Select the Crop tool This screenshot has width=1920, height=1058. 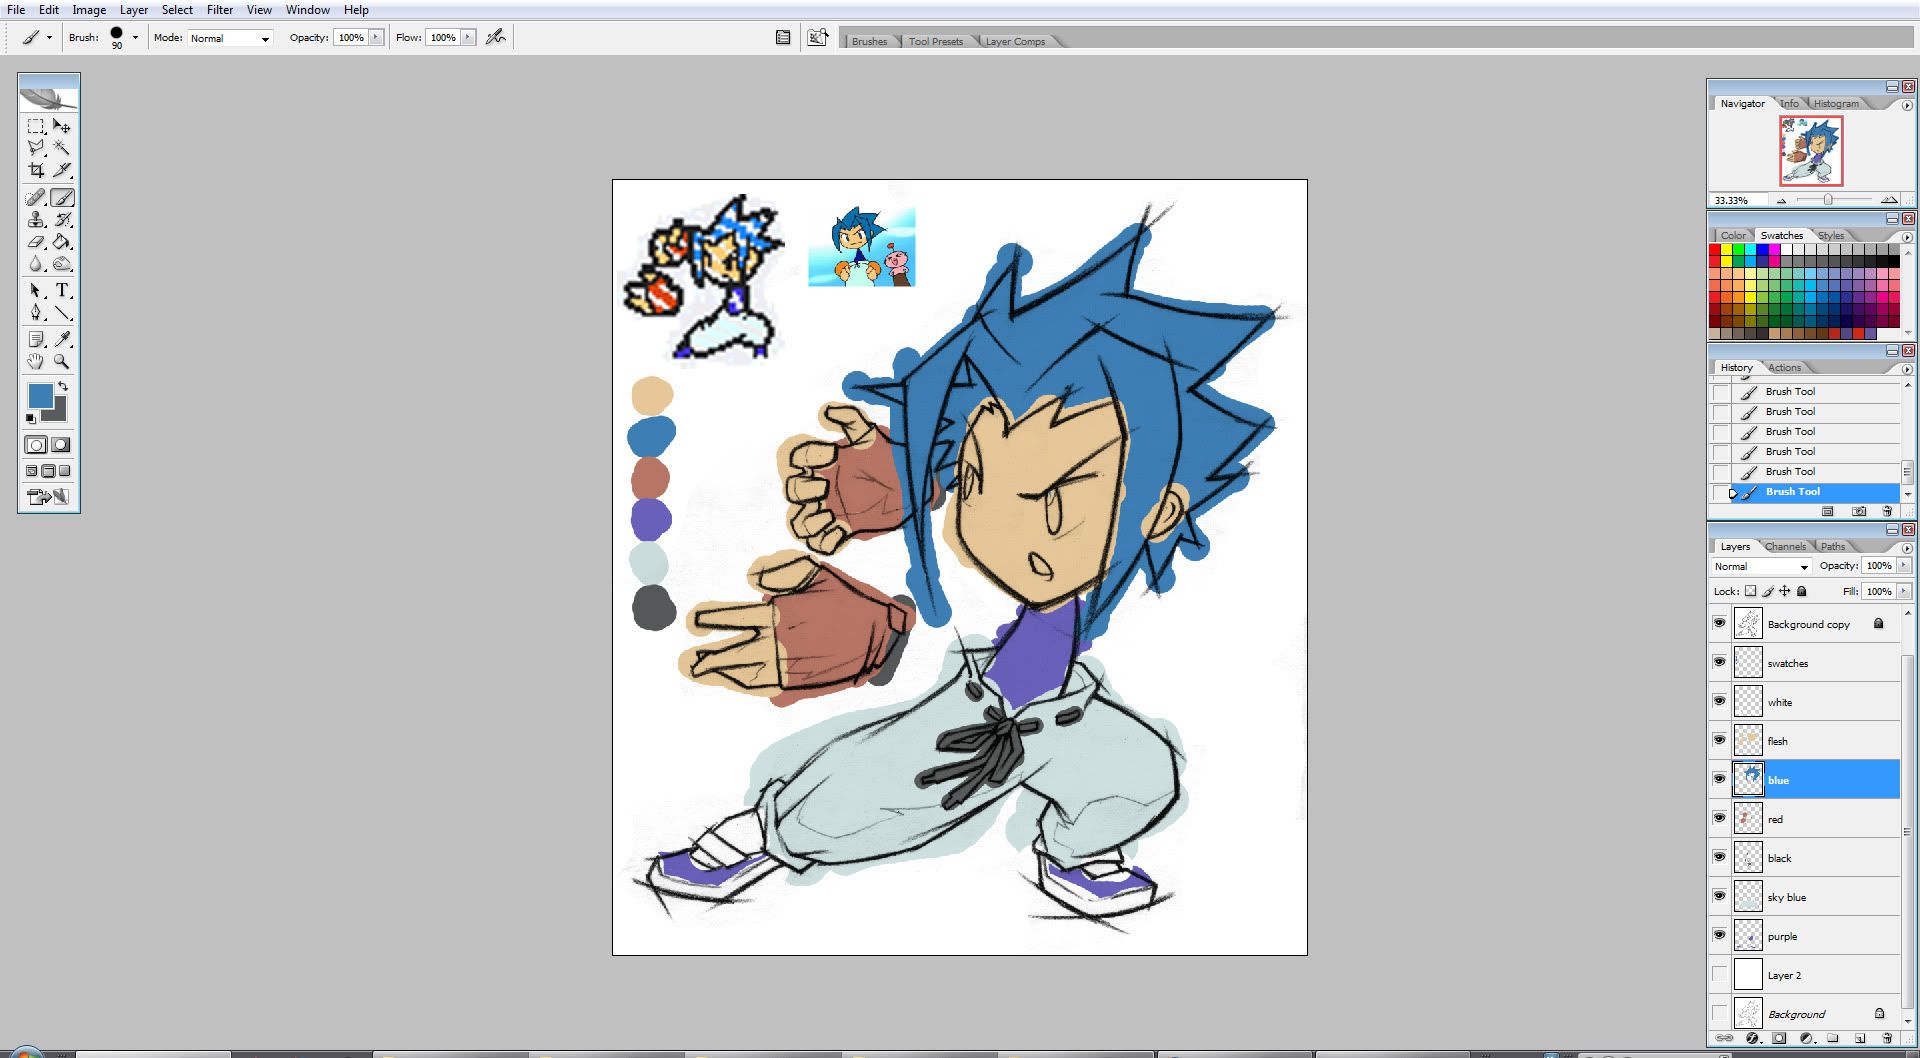coord(36,170)
